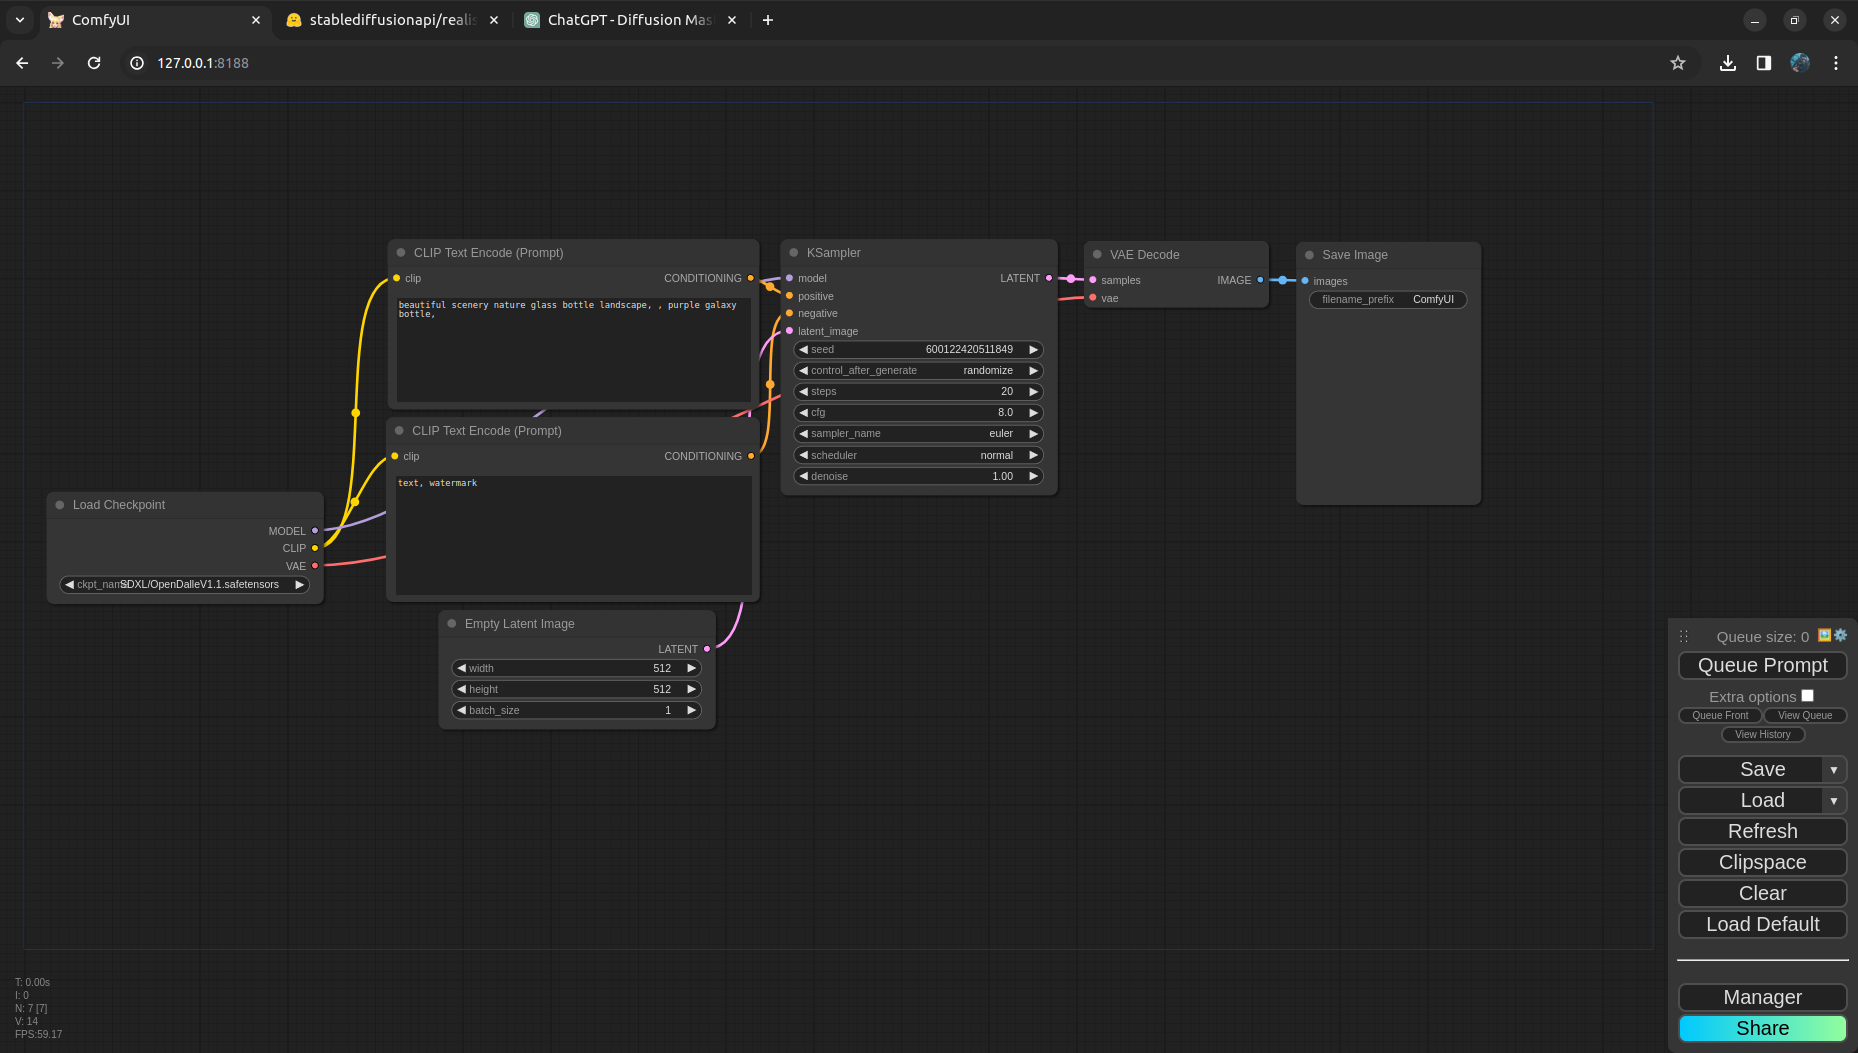1858x1053 pixels.
Task: Expand the Load button dropdown arrow
Action: (1833, 801)
